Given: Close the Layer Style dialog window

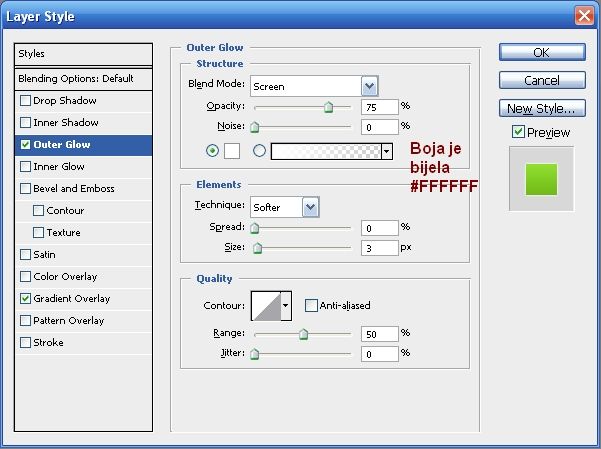Looking at the screenshot, I should pos(584,16).
